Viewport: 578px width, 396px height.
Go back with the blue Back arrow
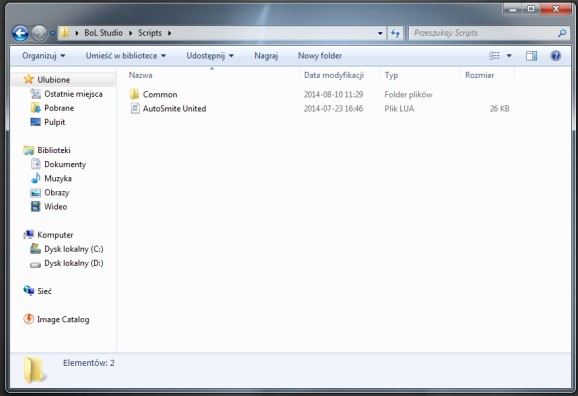20,33
